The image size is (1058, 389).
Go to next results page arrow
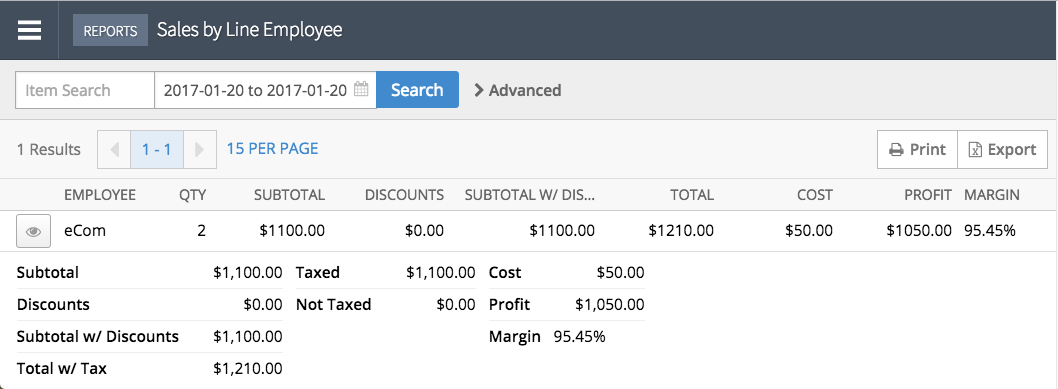199,149
